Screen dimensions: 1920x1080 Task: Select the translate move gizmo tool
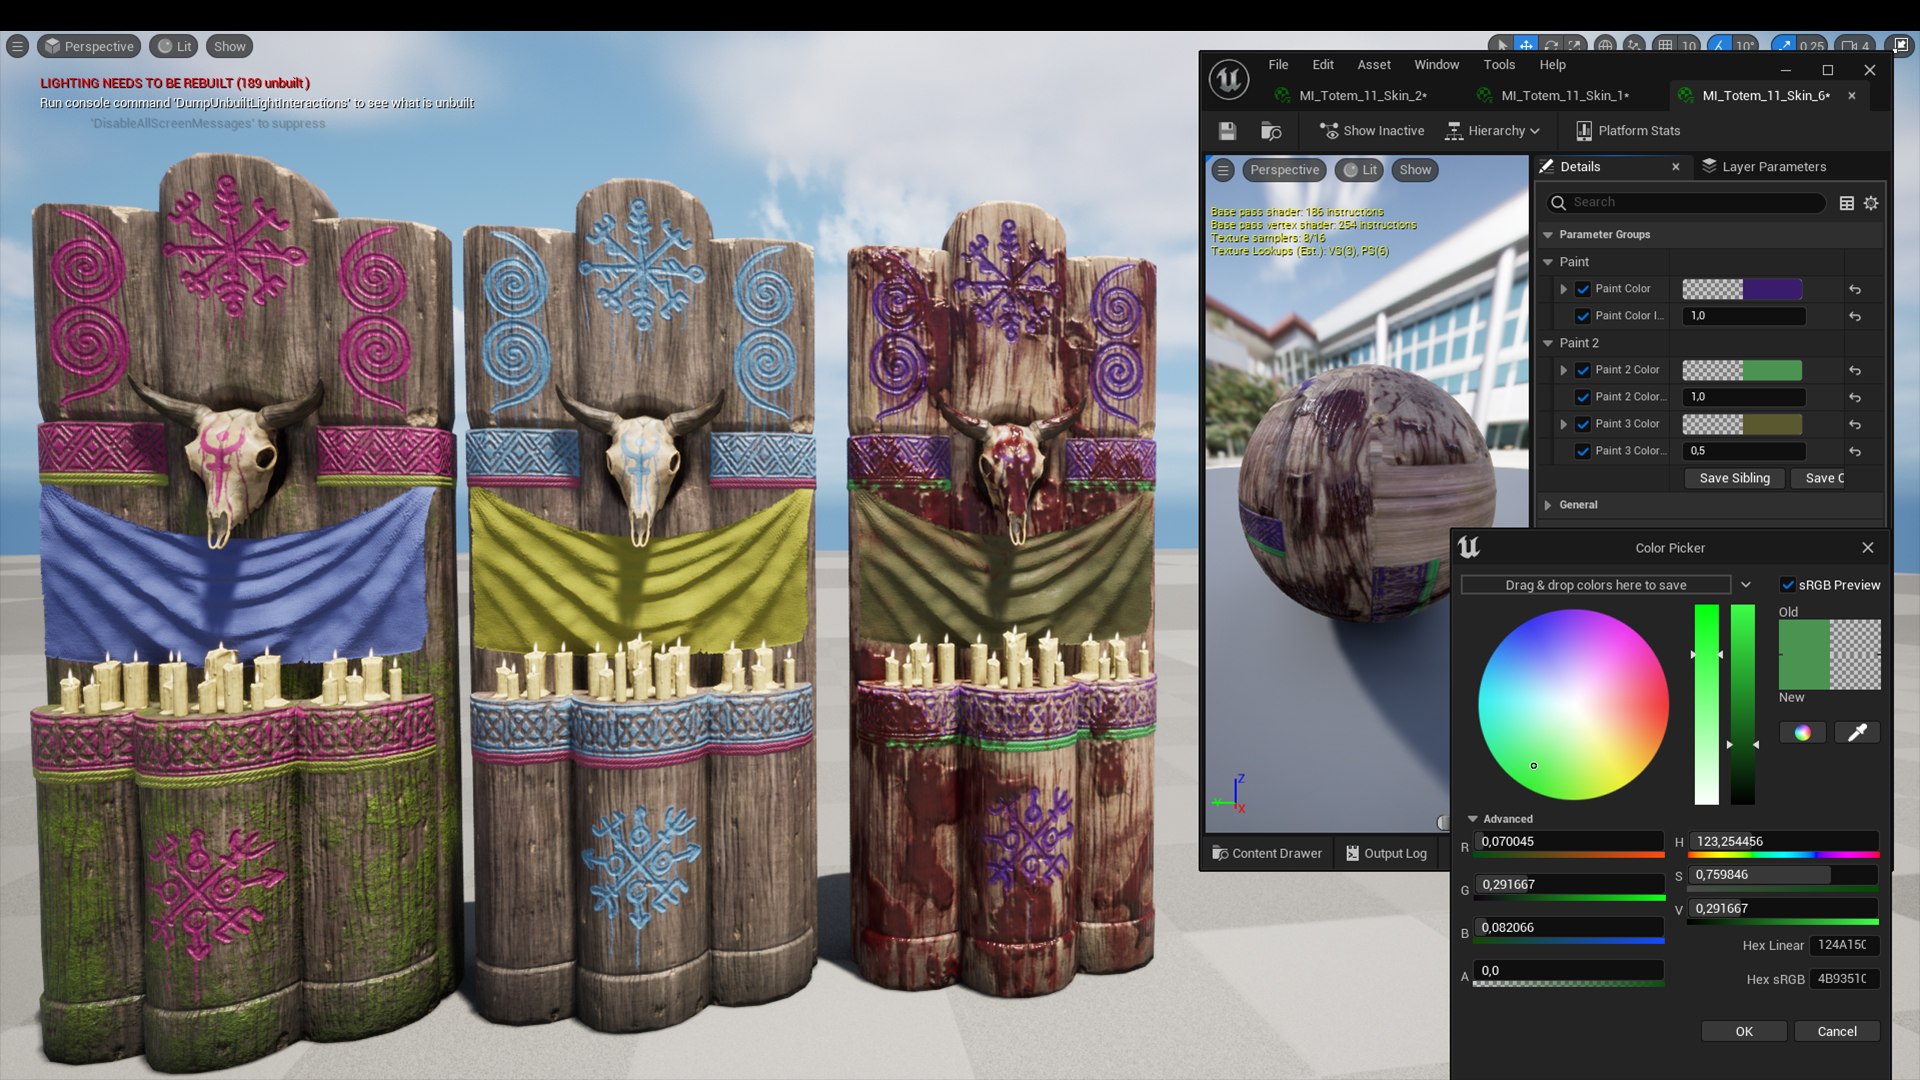pyautogui.click(x=1526, y=46)
